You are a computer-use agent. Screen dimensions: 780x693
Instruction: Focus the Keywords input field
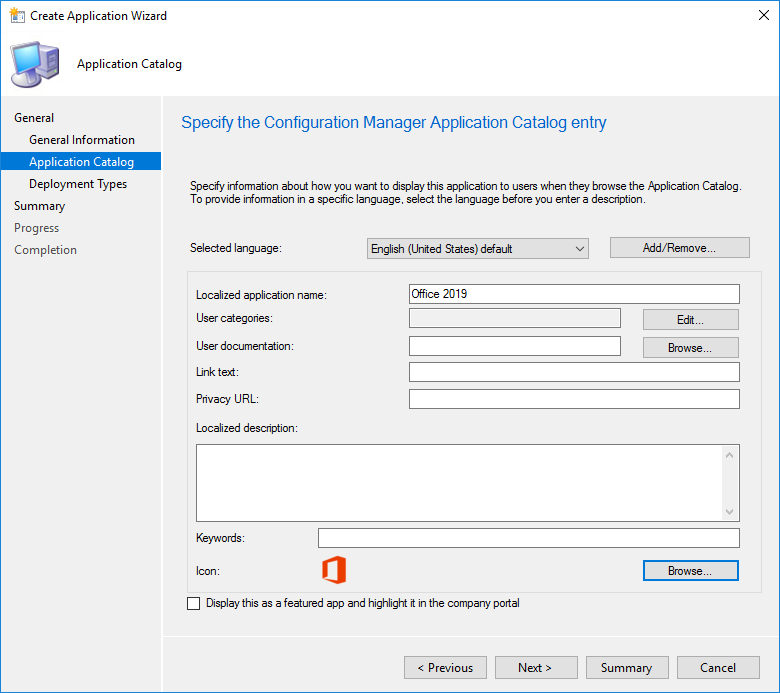pyautogui.click(x=529, y=538)
